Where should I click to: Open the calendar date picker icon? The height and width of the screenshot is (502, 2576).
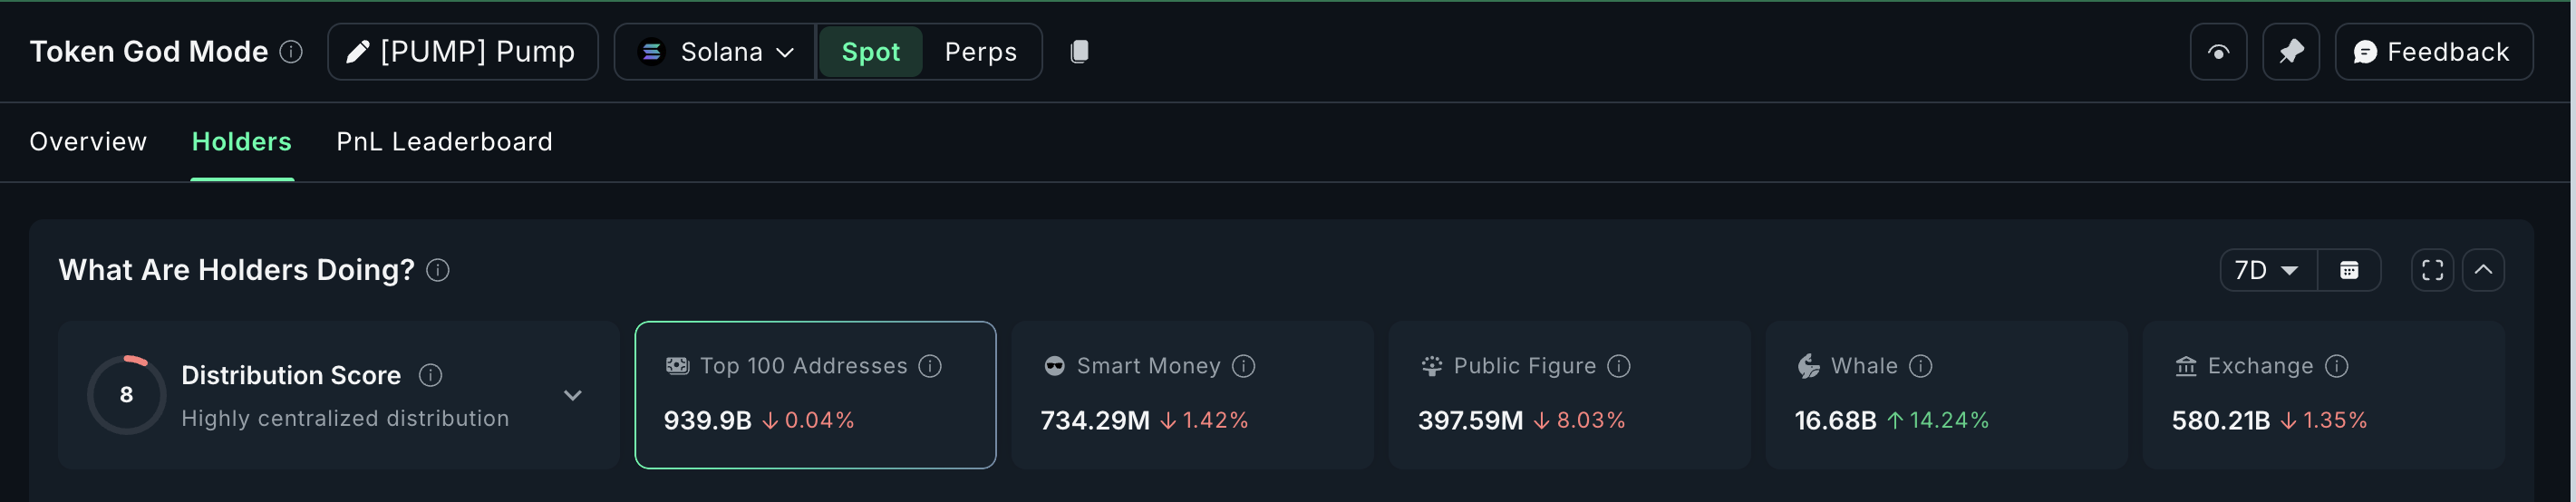pos(2349,270)
